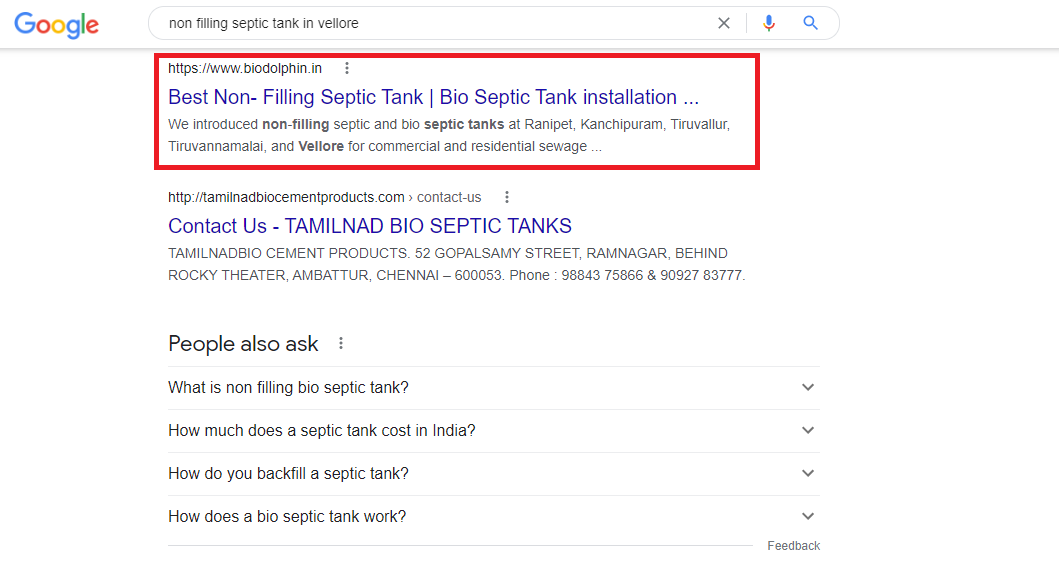Expand "How do you backfill a septic tank?" question

[288, 474]
